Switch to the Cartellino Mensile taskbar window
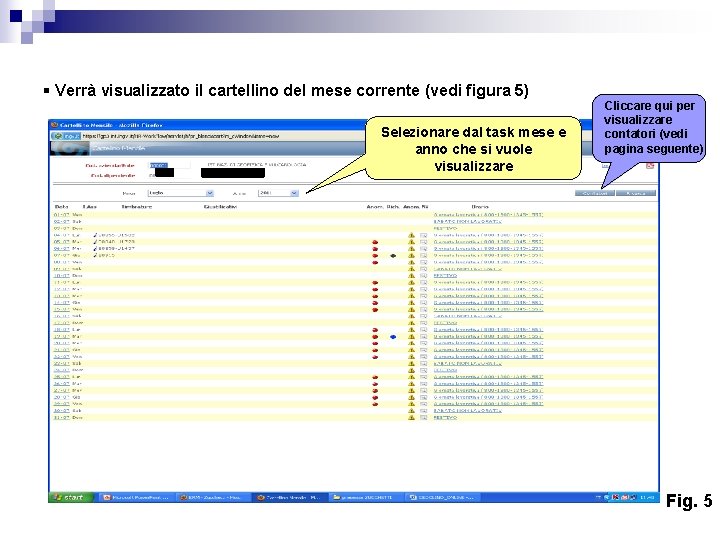This screenshot has width=720, height=540. (290, 498)
